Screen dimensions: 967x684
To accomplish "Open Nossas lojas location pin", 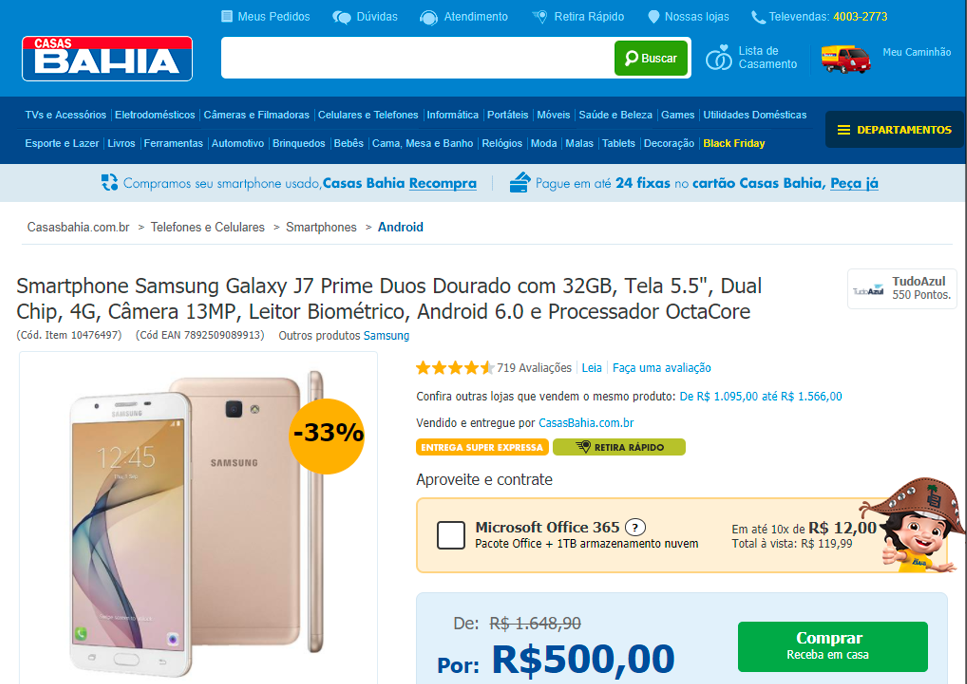I will click(654, 17).
